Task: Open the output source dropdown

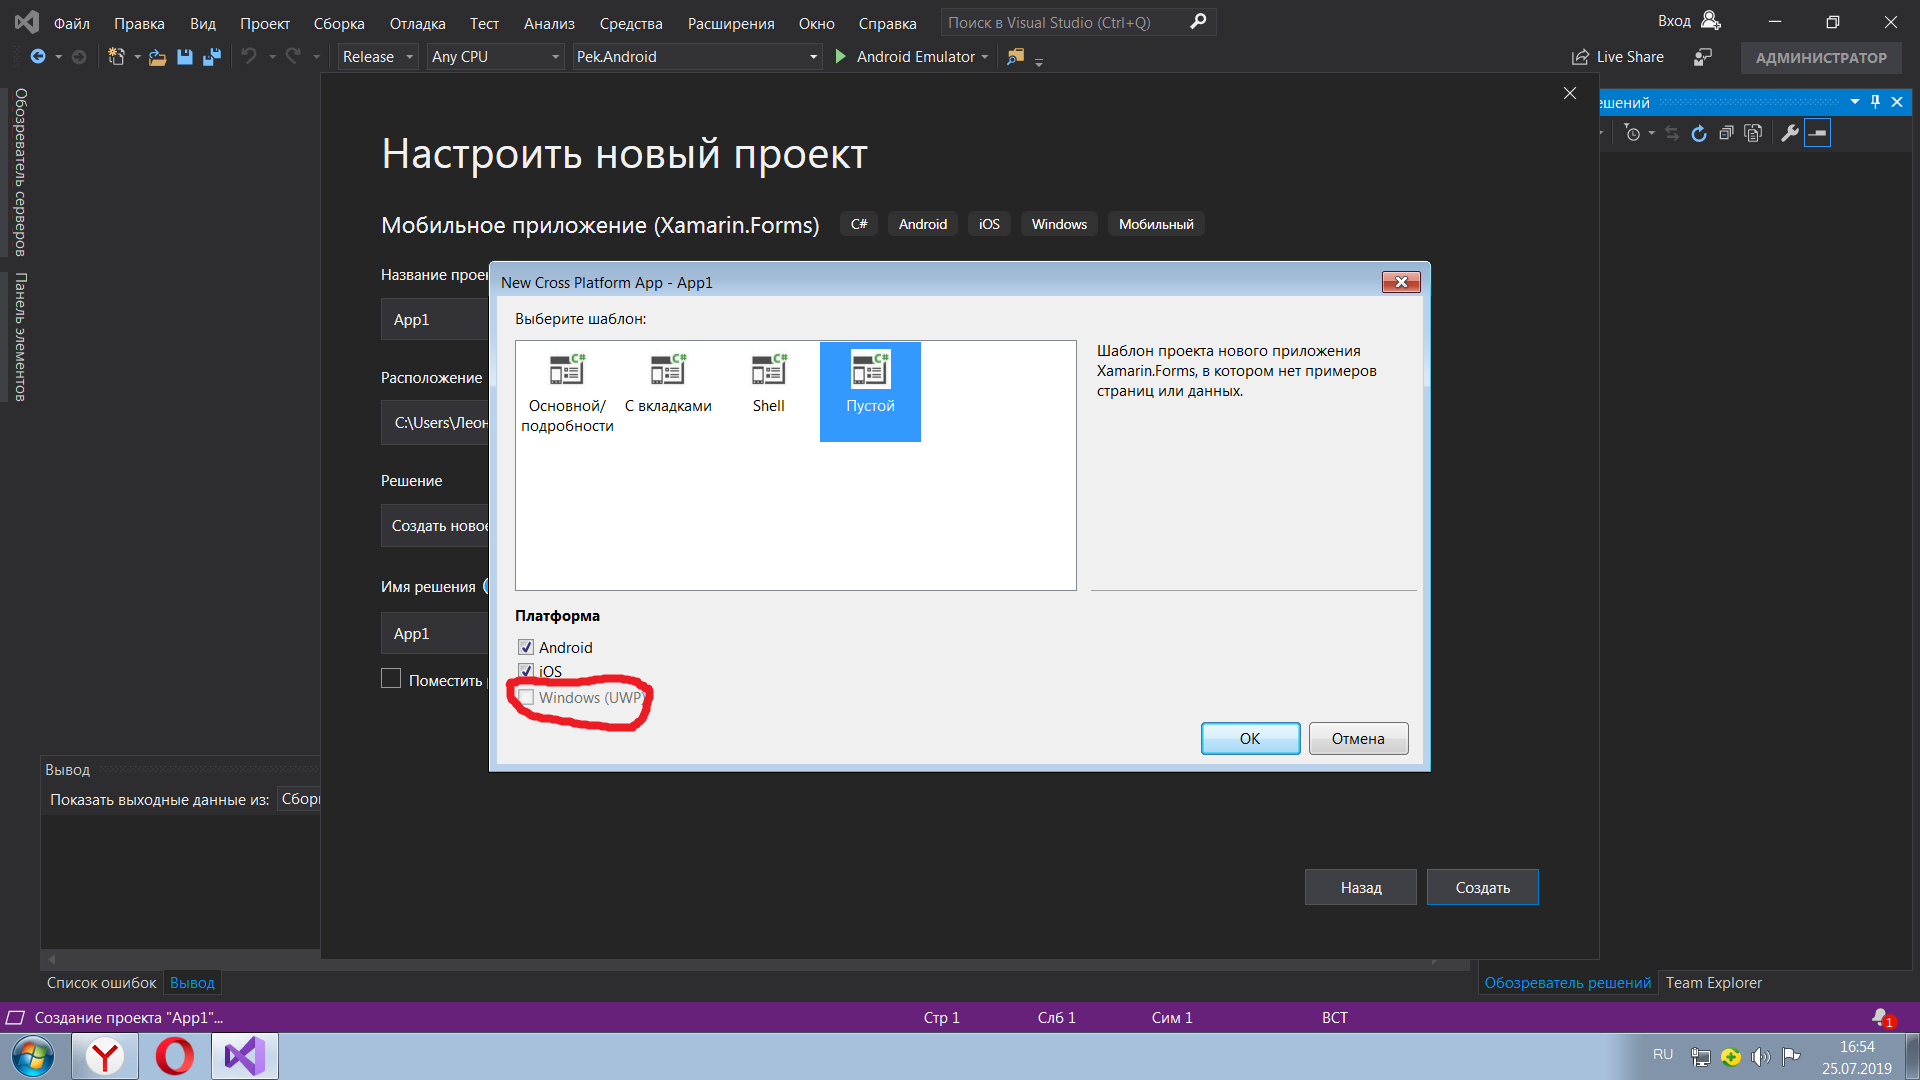Action: [x=300, y=799]
